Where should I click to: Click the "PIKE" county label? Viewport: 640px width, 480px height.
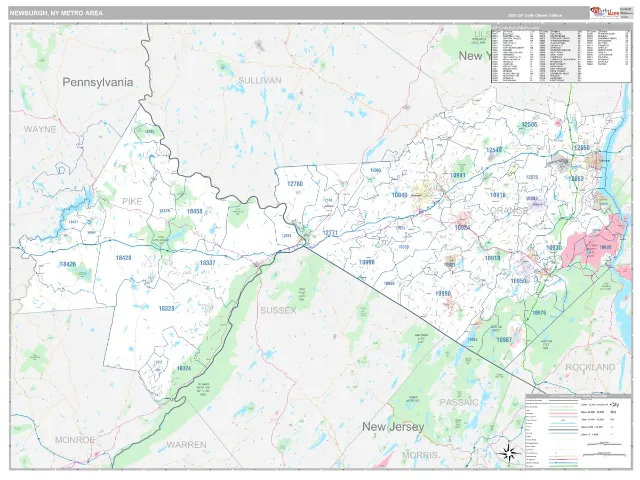point(132,201)
